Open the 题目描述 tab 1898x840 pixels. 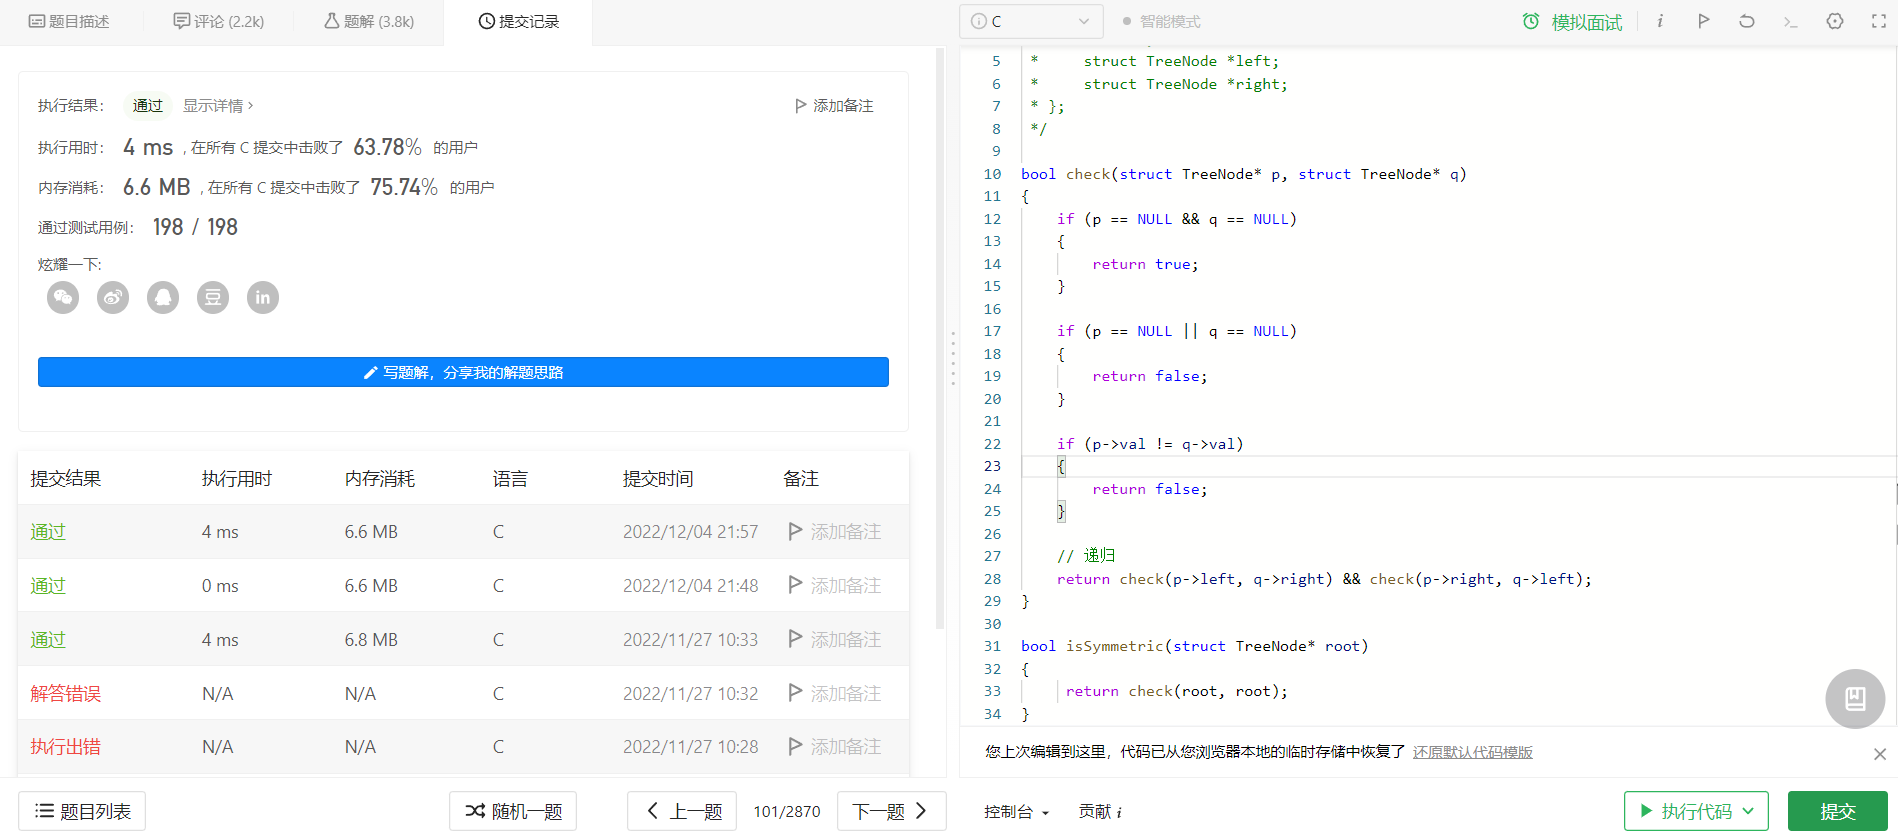click(69, 21)
